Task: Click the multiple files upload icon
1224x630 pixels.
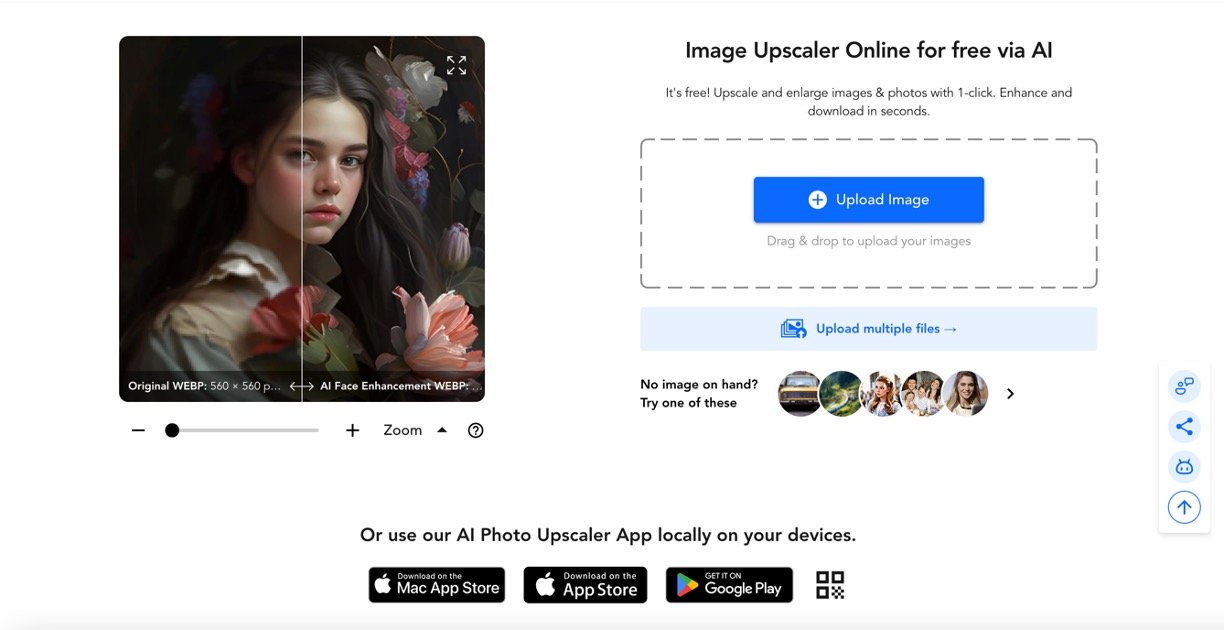Action: coord(793,327)
